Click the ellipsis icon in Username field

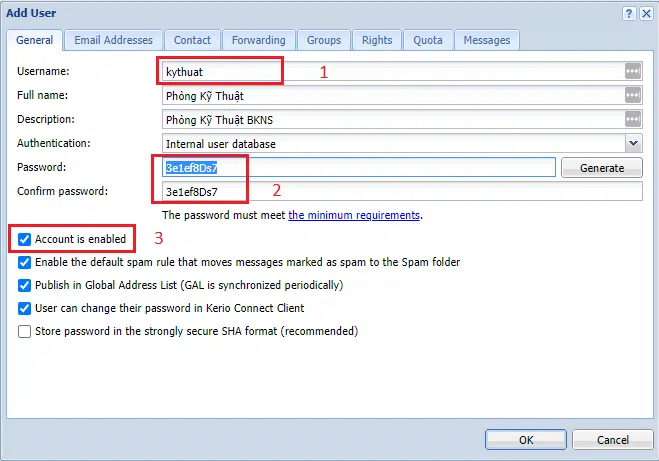coord(632,72)
